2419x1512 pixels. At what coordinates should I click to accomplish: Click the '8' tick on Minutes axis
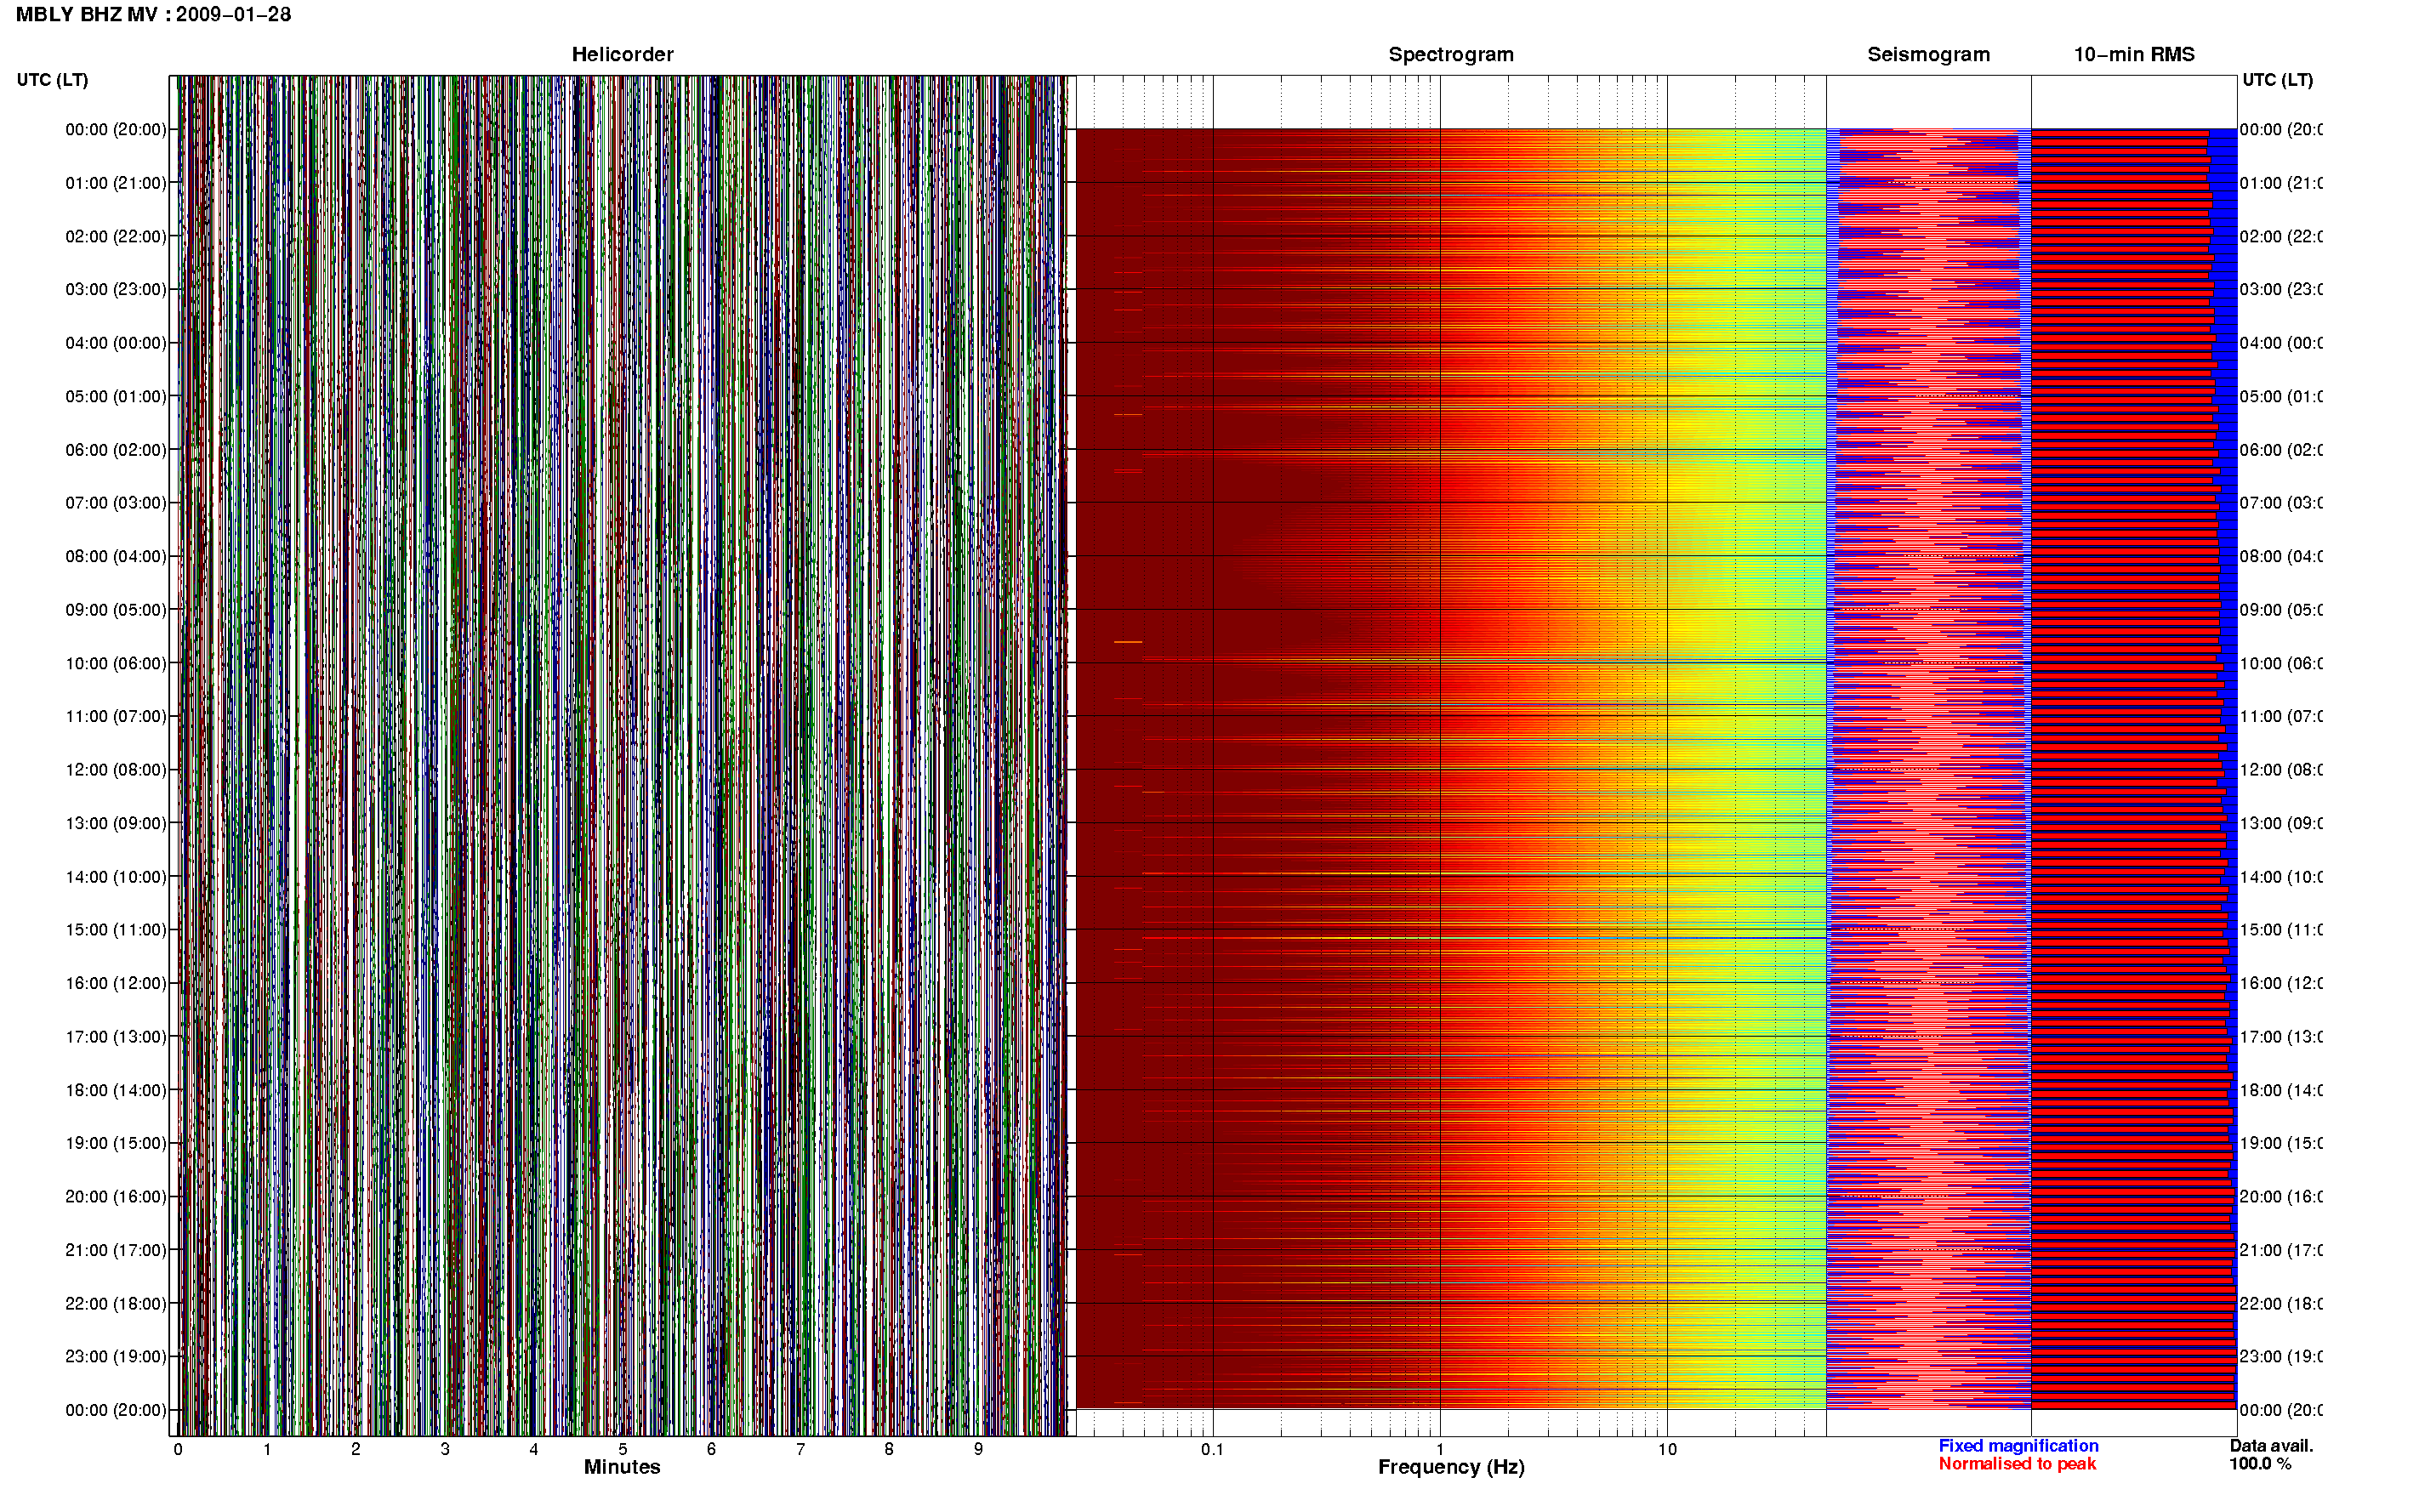tap(889, 1450)
